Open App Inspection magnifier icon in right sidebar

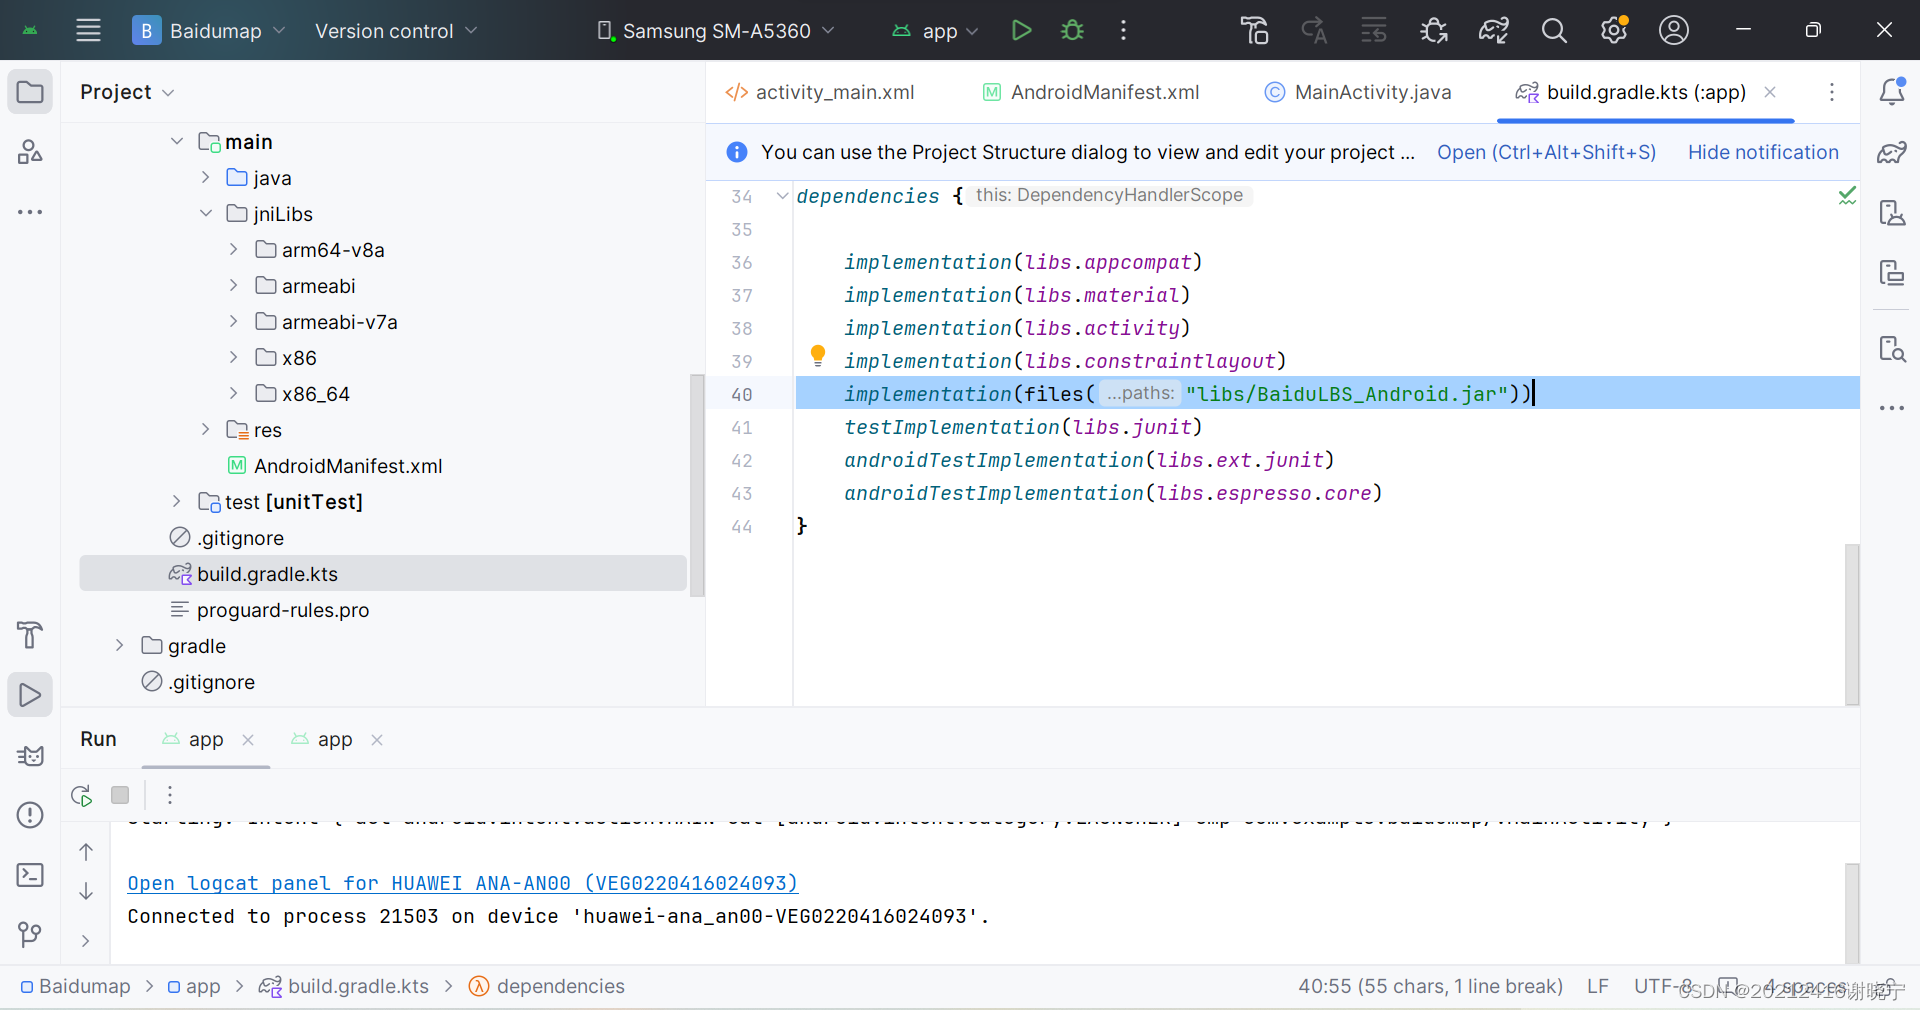tap(1891, 348)
